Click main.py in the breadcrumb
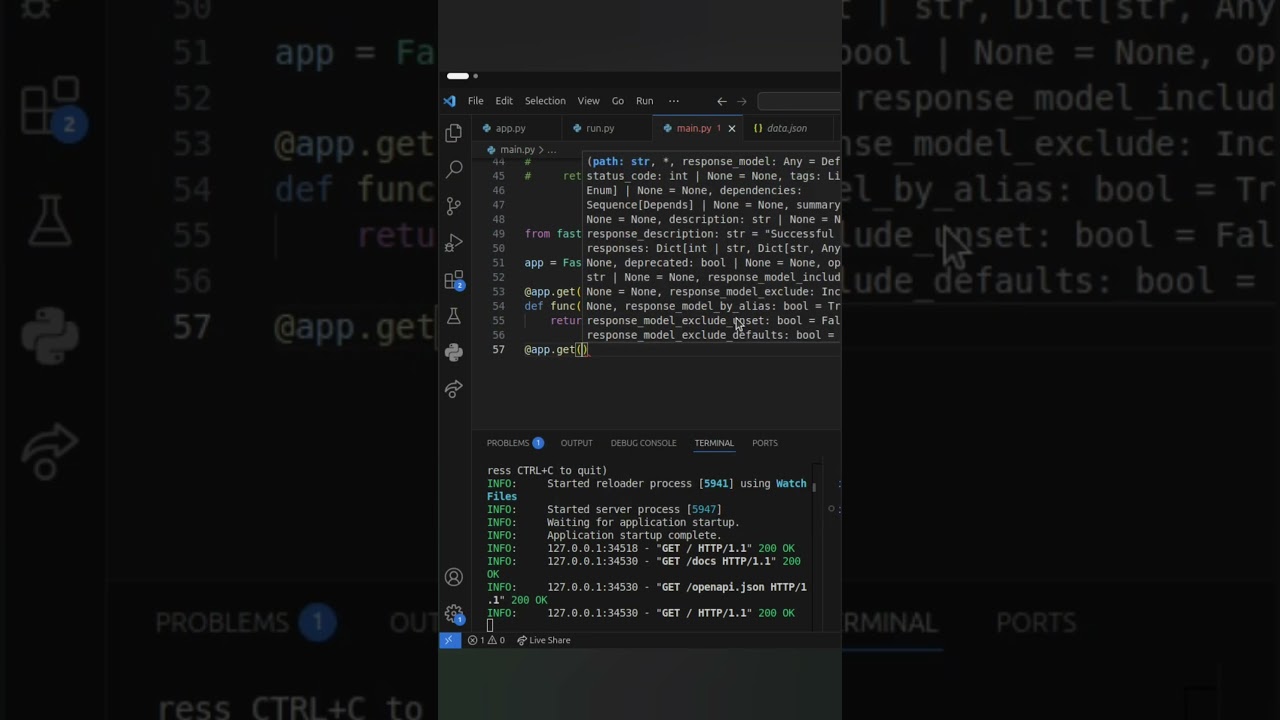This screenshot has width=1280, height=720. click(x=517, y=150)
